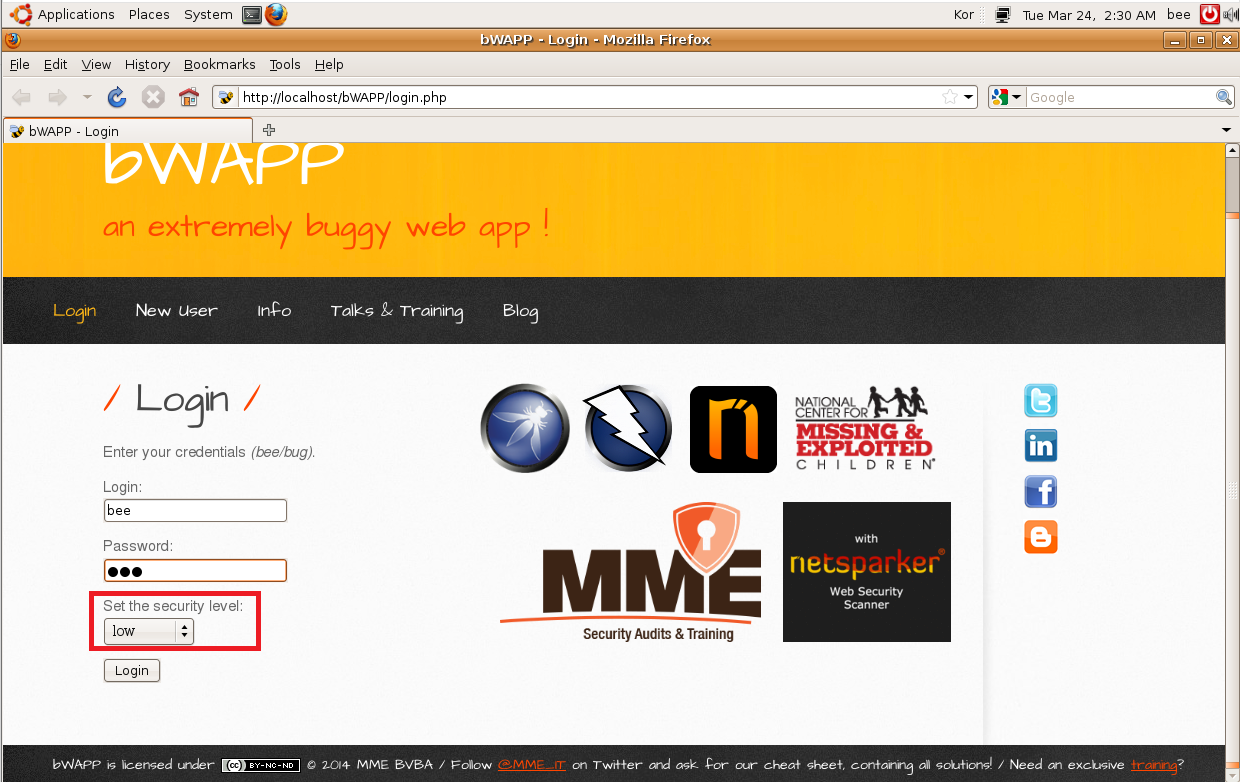Open the Twitter icon link
This screenshot has width=1240, height=782.
[1040, 400]
